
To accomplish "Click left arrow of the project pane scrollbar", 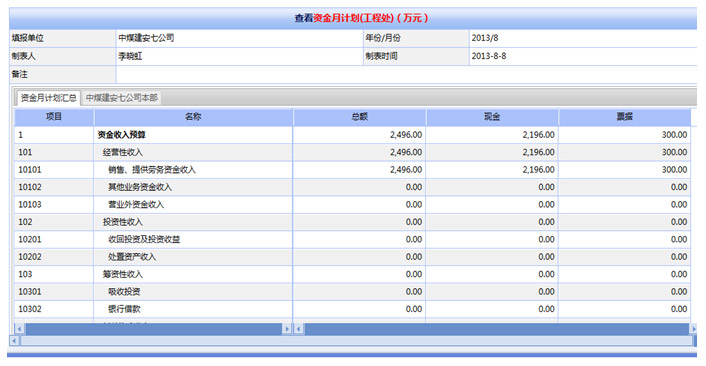I will click(x=19, y=329).
